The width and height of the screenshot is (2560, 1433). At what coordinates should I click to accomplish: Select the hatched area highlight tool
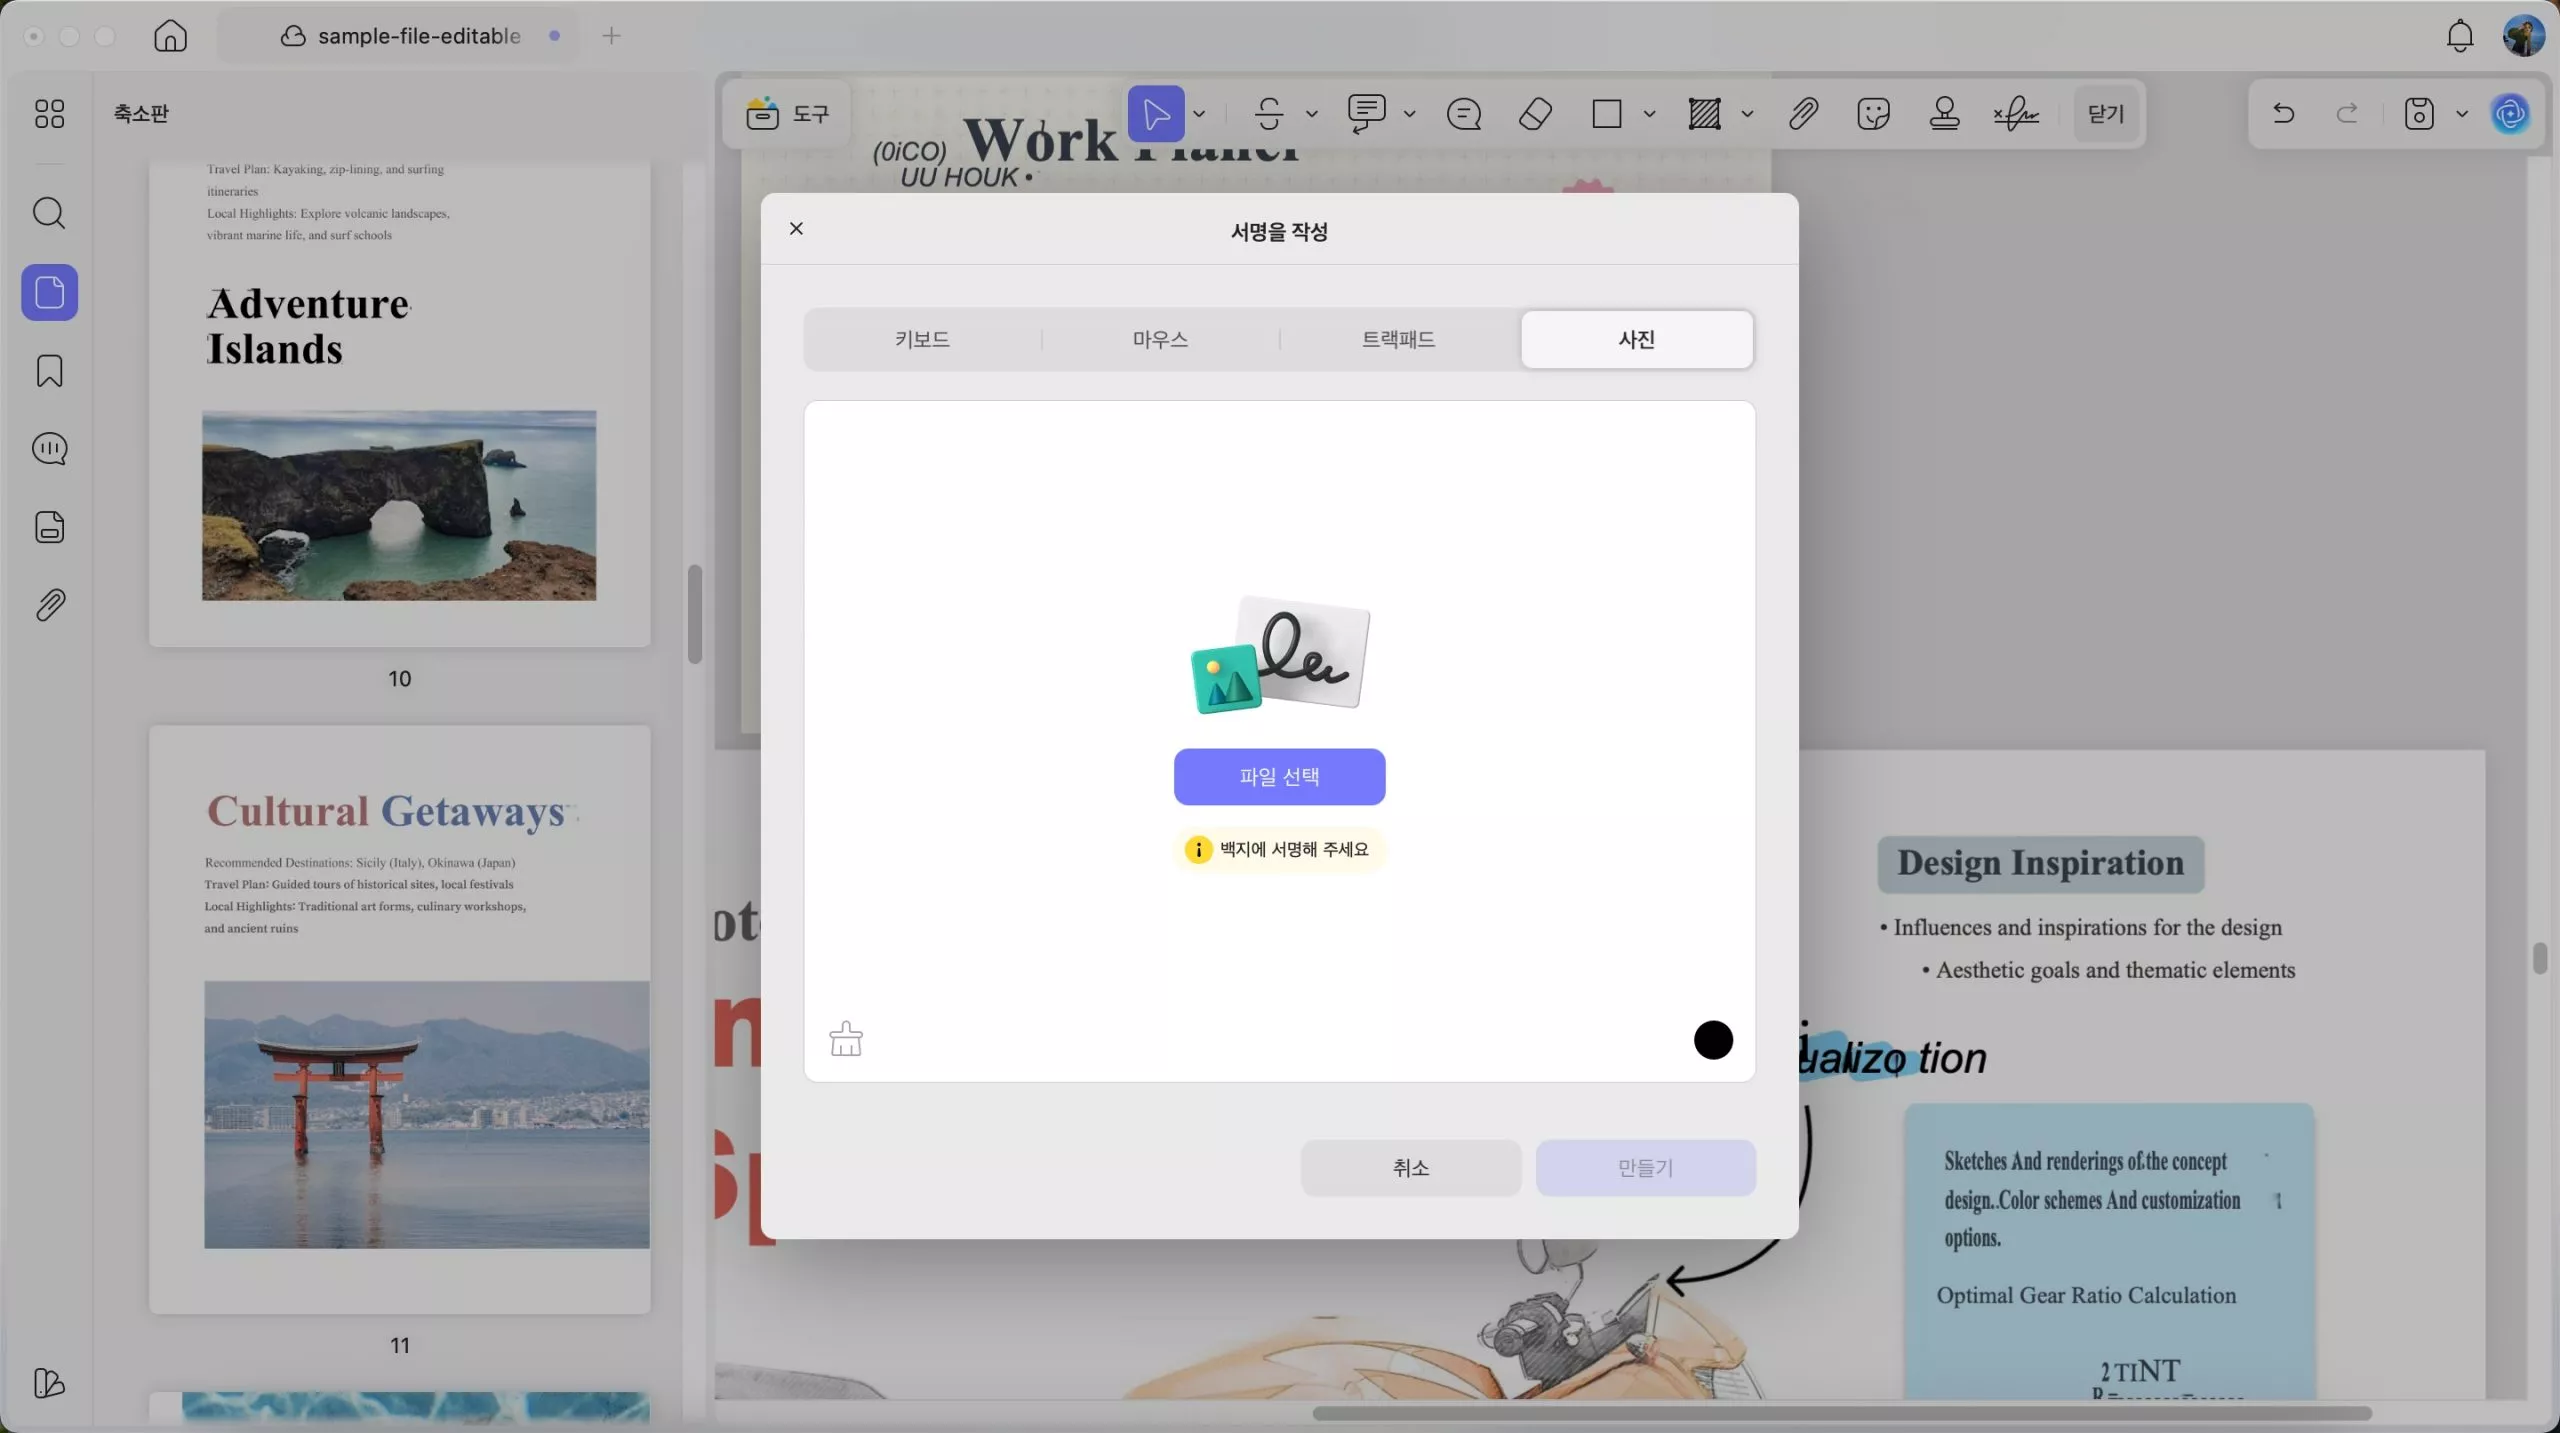pyautogui.click(x=1704, y=114)
